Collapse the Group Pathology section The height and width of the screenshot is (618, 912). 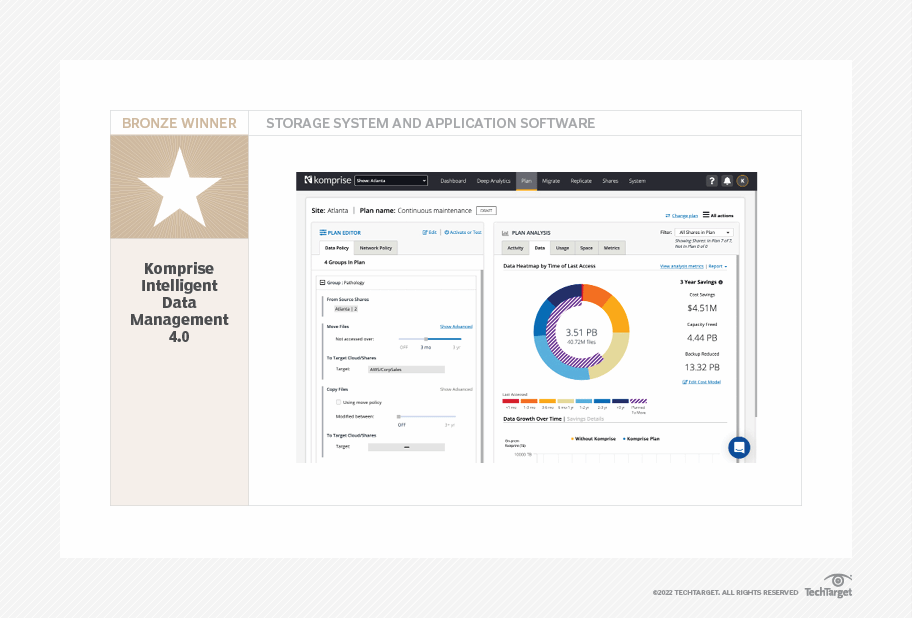coord(322,283)
